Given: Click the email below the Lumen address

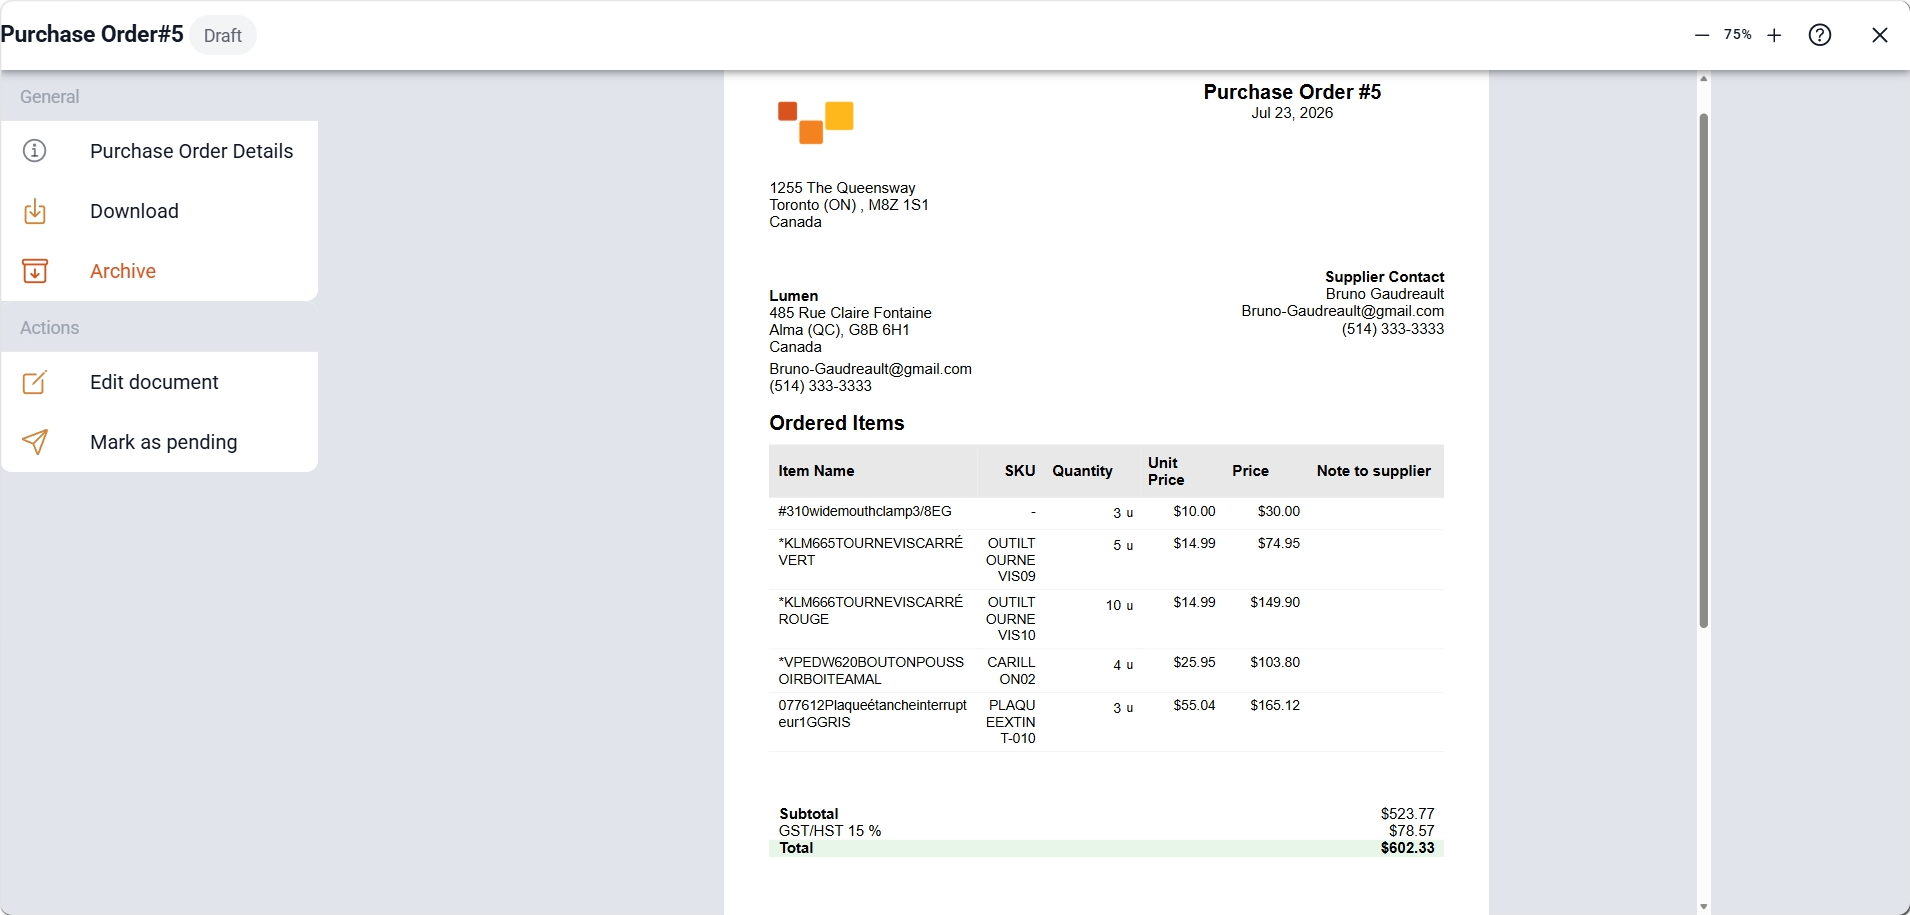Looking at the screenshot, I should pyautogui.click(x=871, y=369).
